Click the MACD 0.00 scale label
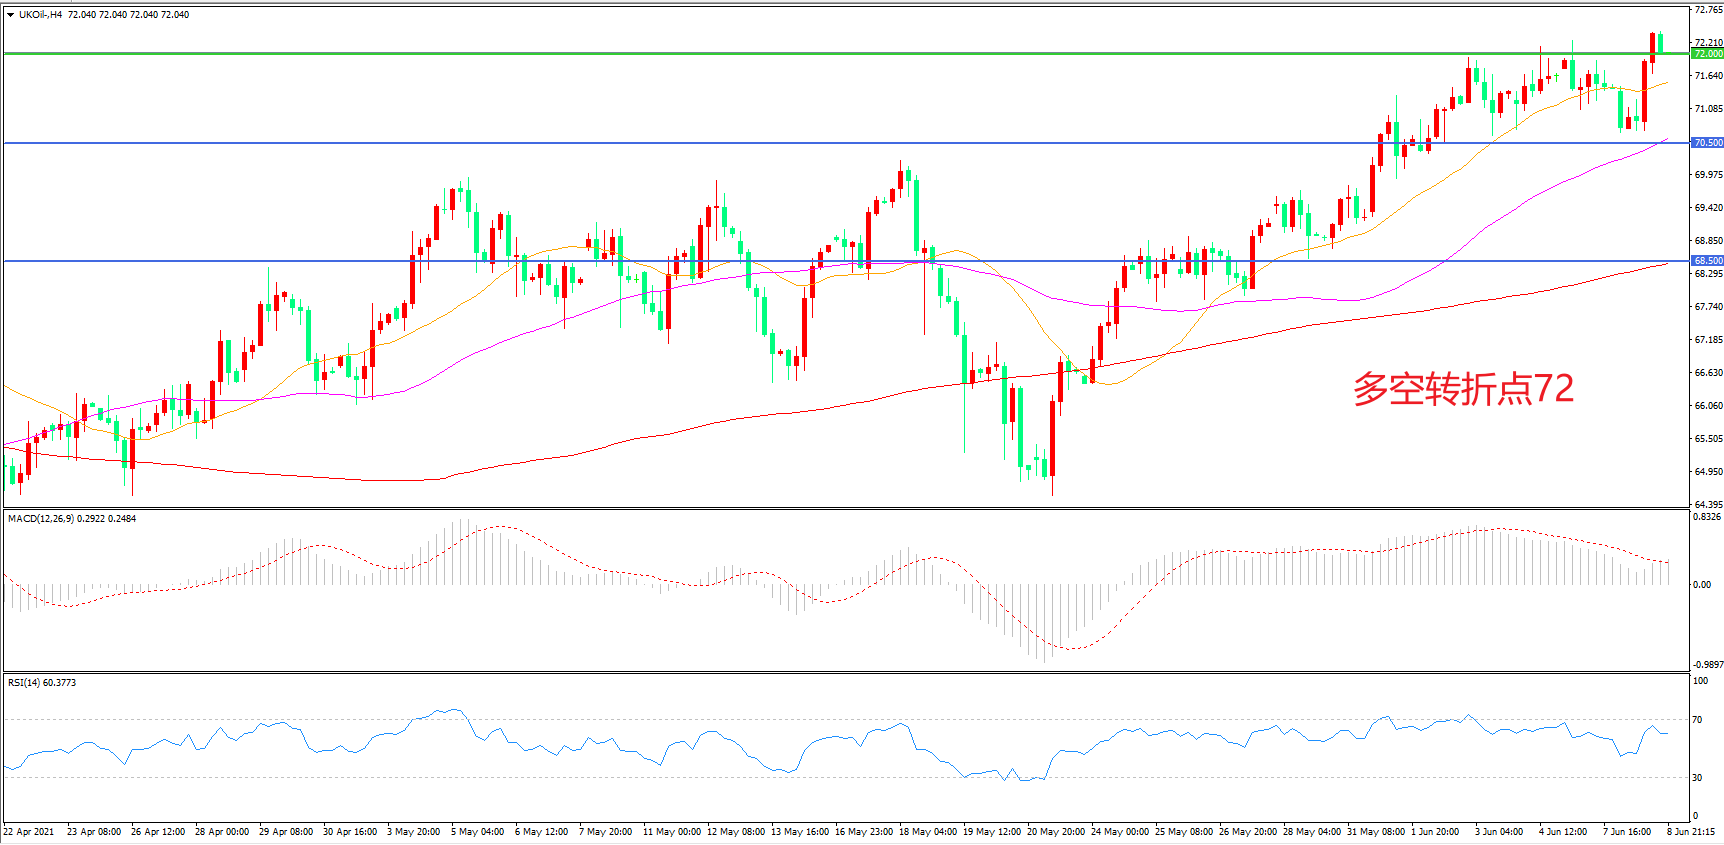 point(1701,585)
